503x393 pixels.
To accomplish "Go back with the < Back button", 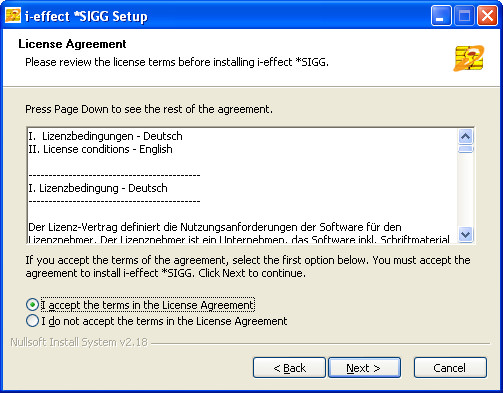I will coord(289,368).
